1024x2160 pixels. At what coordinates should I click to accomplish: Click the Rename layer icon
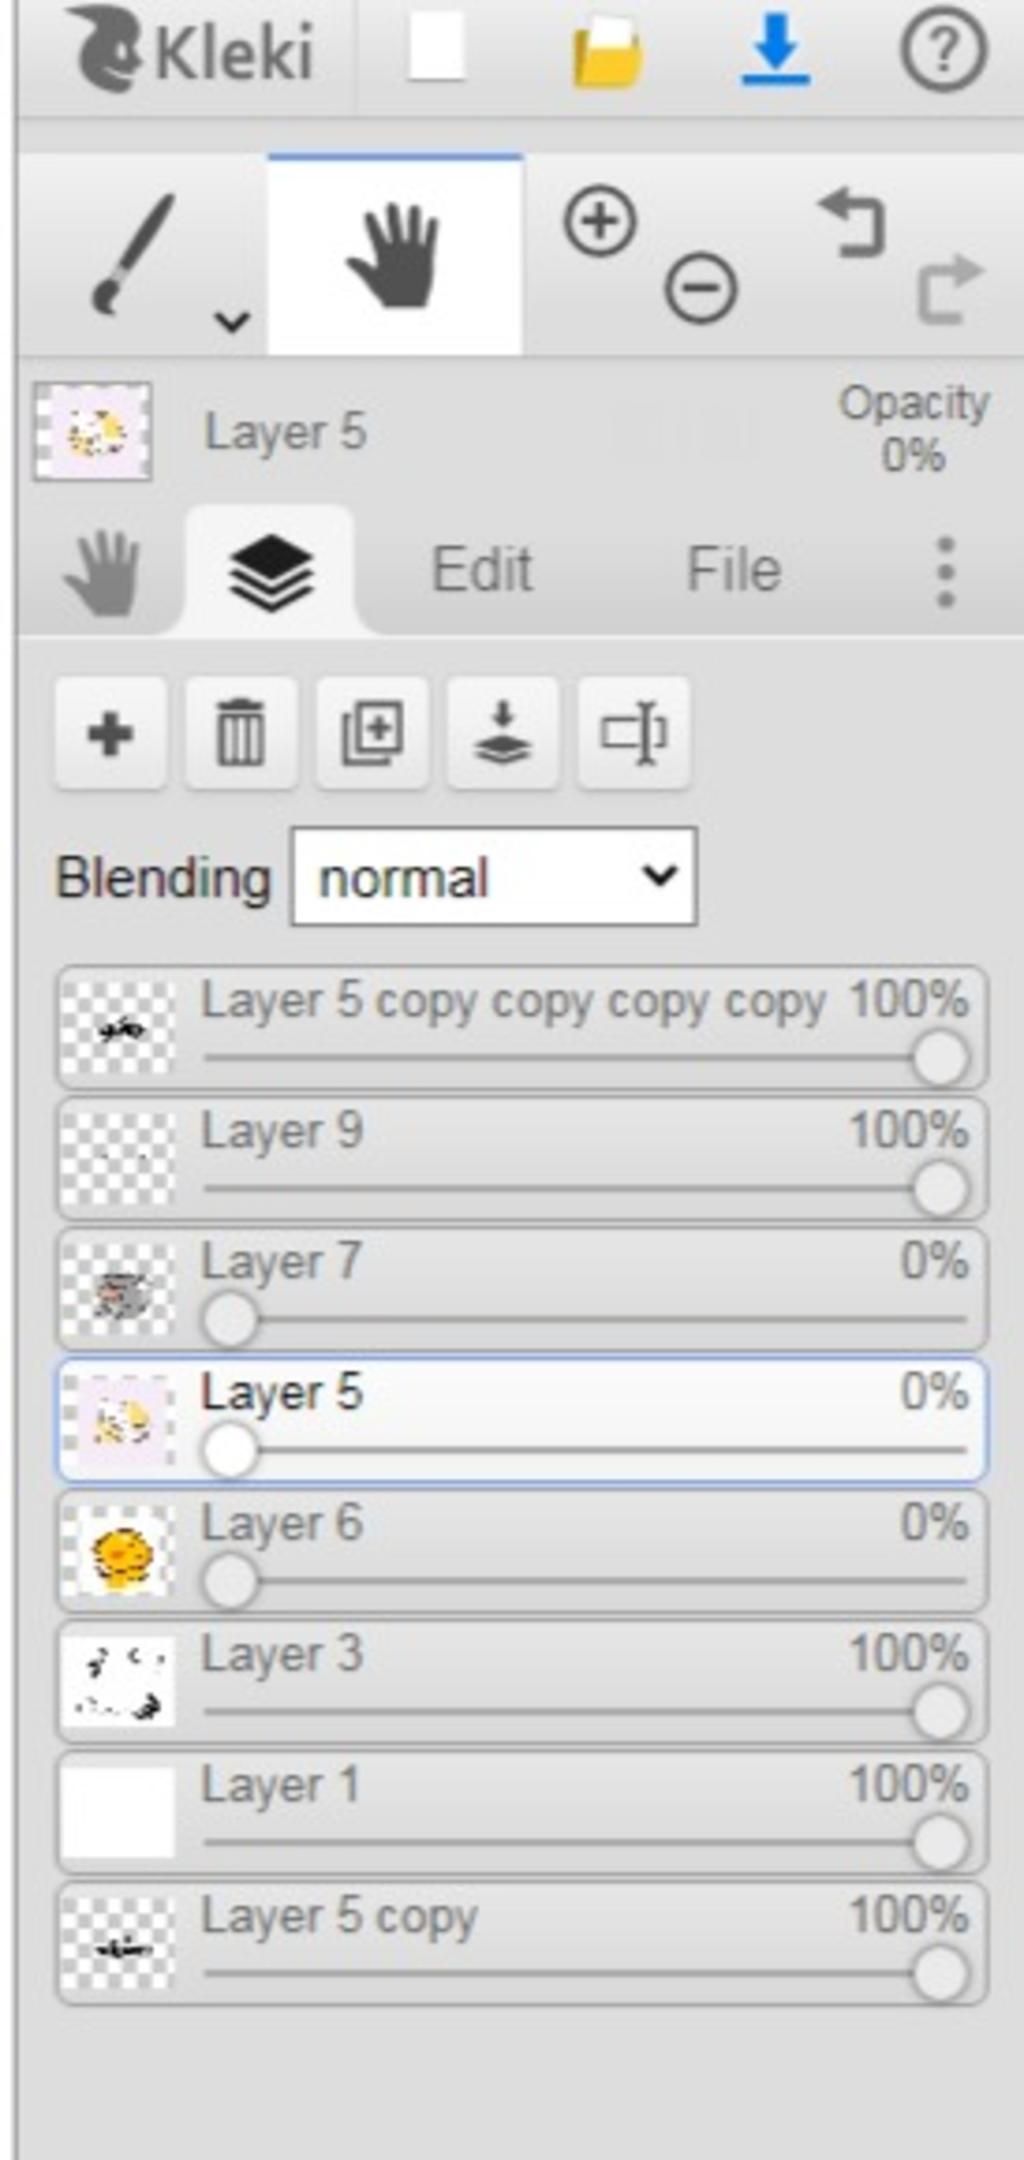(x=633, y=733)
